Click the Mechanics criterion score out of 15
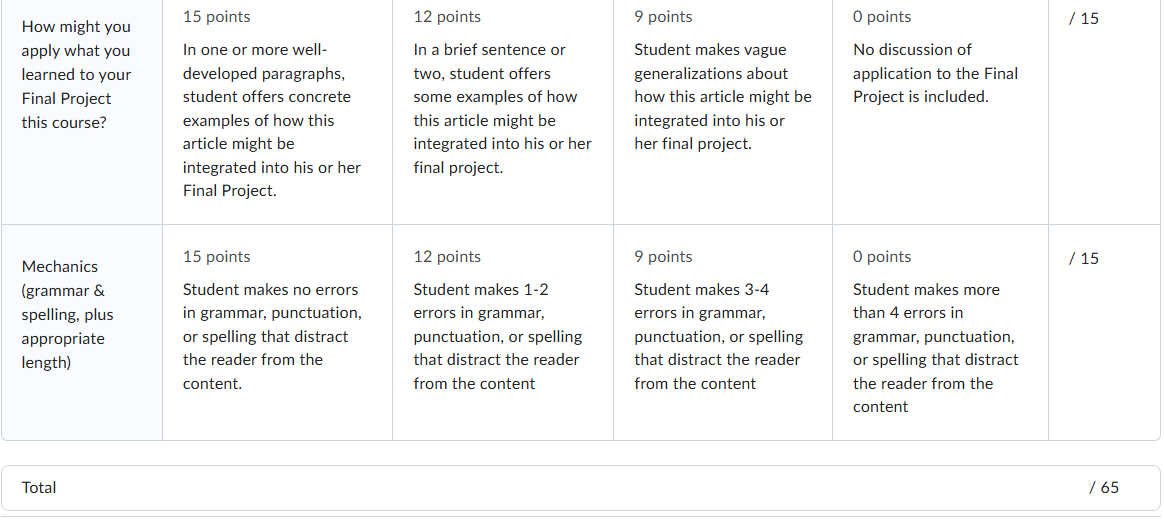This screenshot has width=1164, height=525. pos(1084,258)
